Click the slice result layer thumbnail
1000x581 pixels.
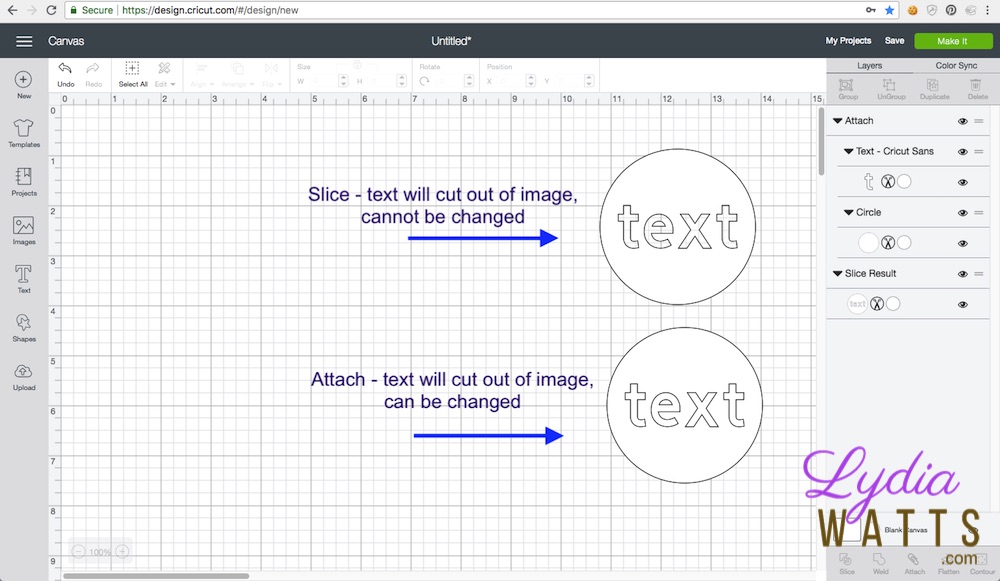(x=857, y=304)
